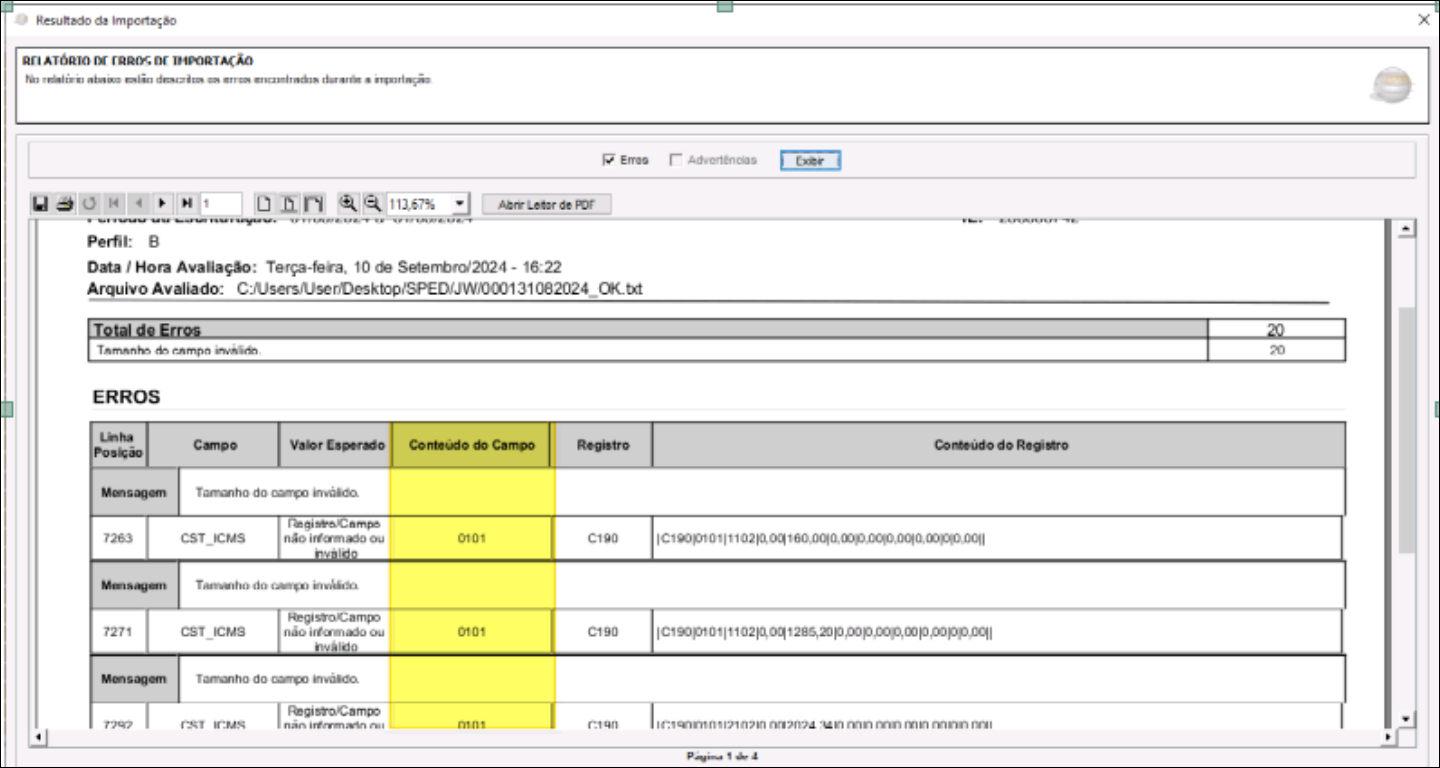
Task: Click the vertical scrollbar thumb
Action: (1407, 430)
